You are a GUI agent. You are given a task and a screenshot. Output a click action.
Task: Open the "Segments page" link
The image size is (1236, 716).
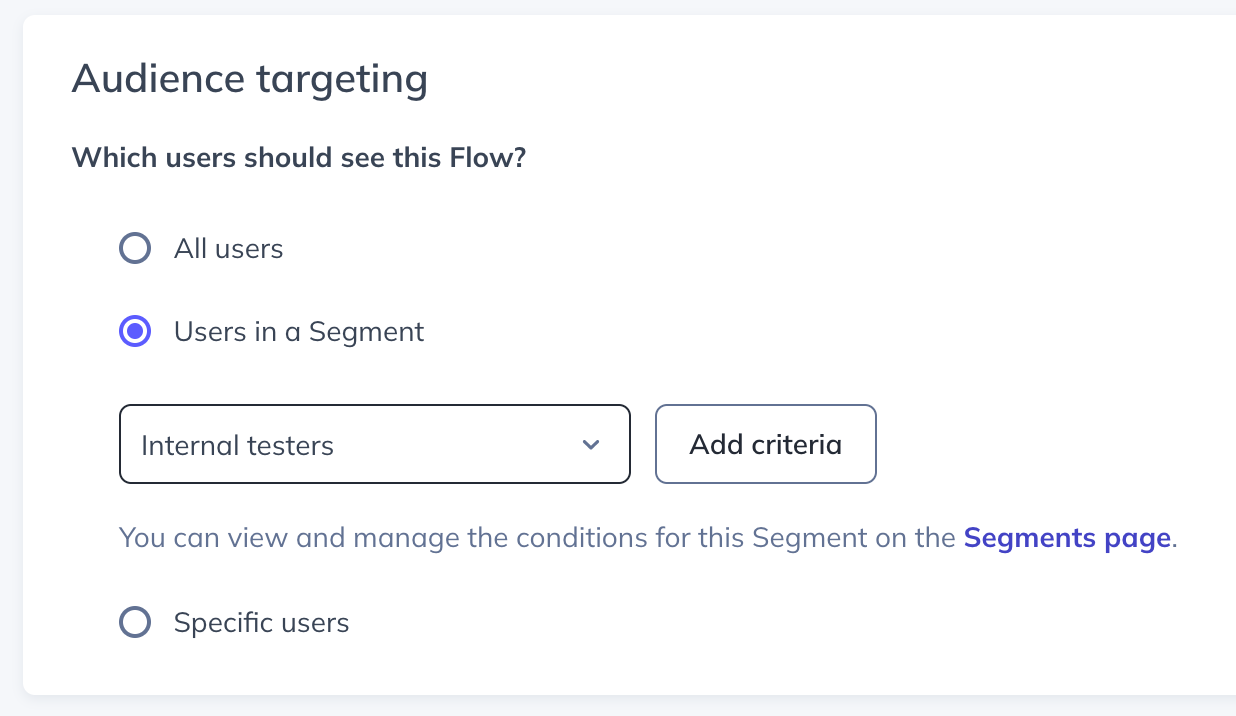[x=1066, y=538]
